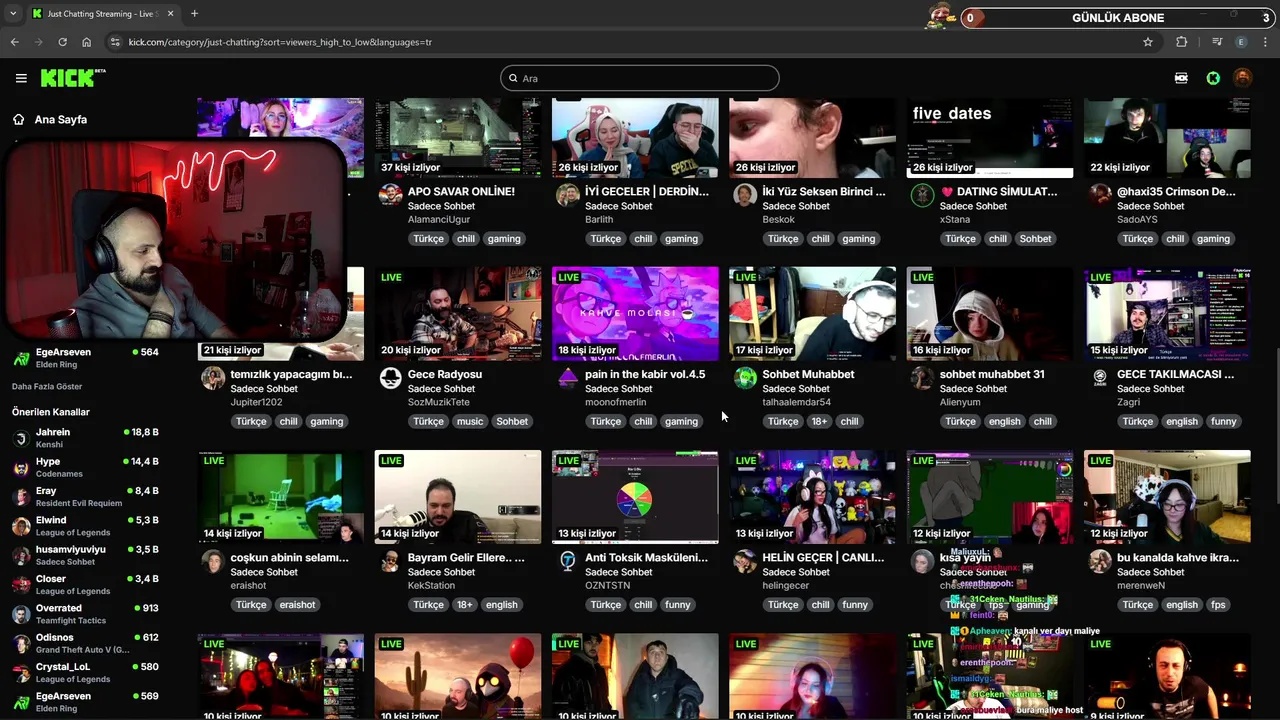This screenshot has width=1280, height=720.
Task: Open KekStation channel avatar
Action: 390,560
